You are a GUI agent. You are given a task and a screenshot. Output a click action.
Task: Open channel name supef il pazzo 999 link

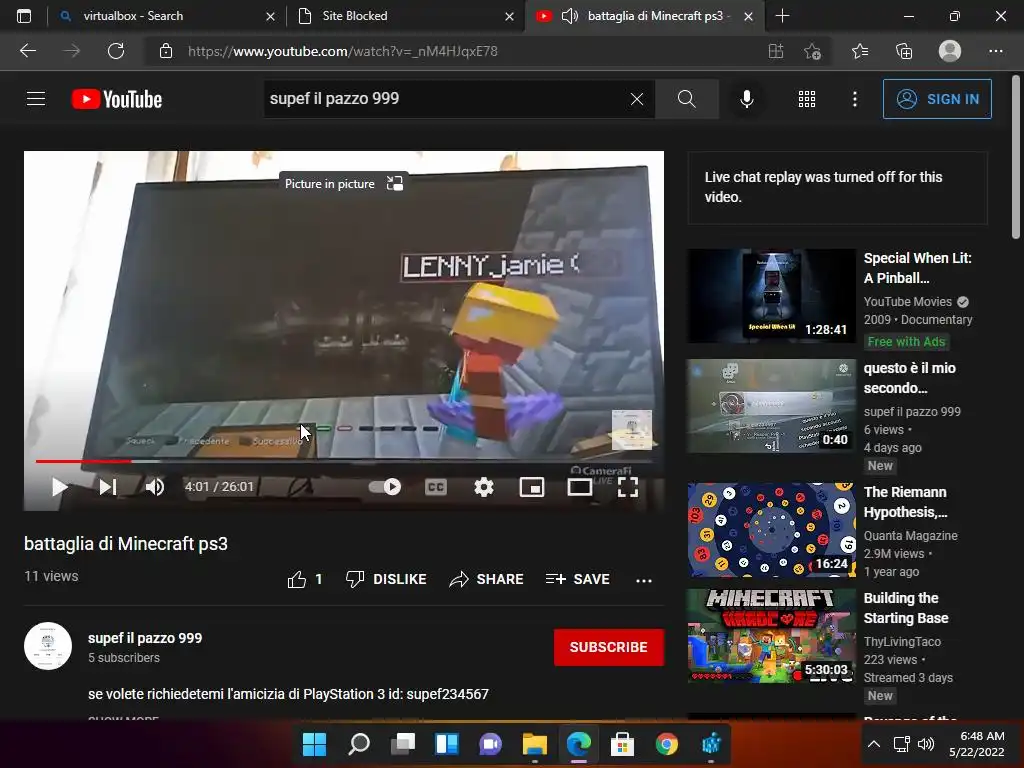pos(145,638)
